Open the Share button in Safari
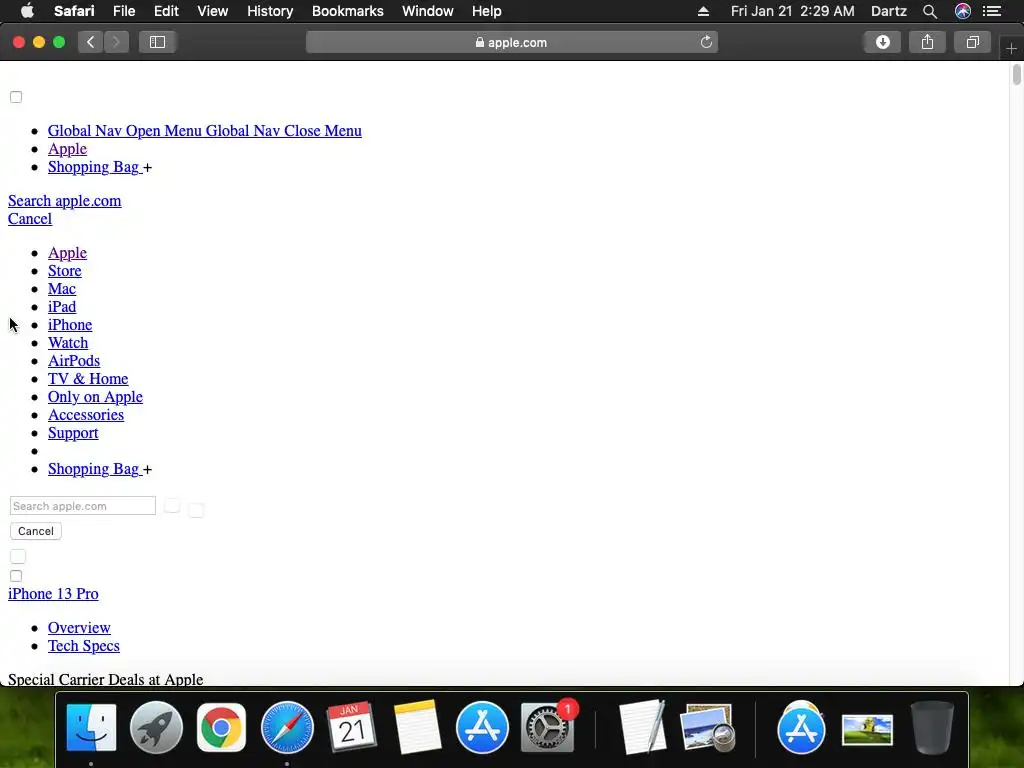1024x768 pixels. coord(927,42)
